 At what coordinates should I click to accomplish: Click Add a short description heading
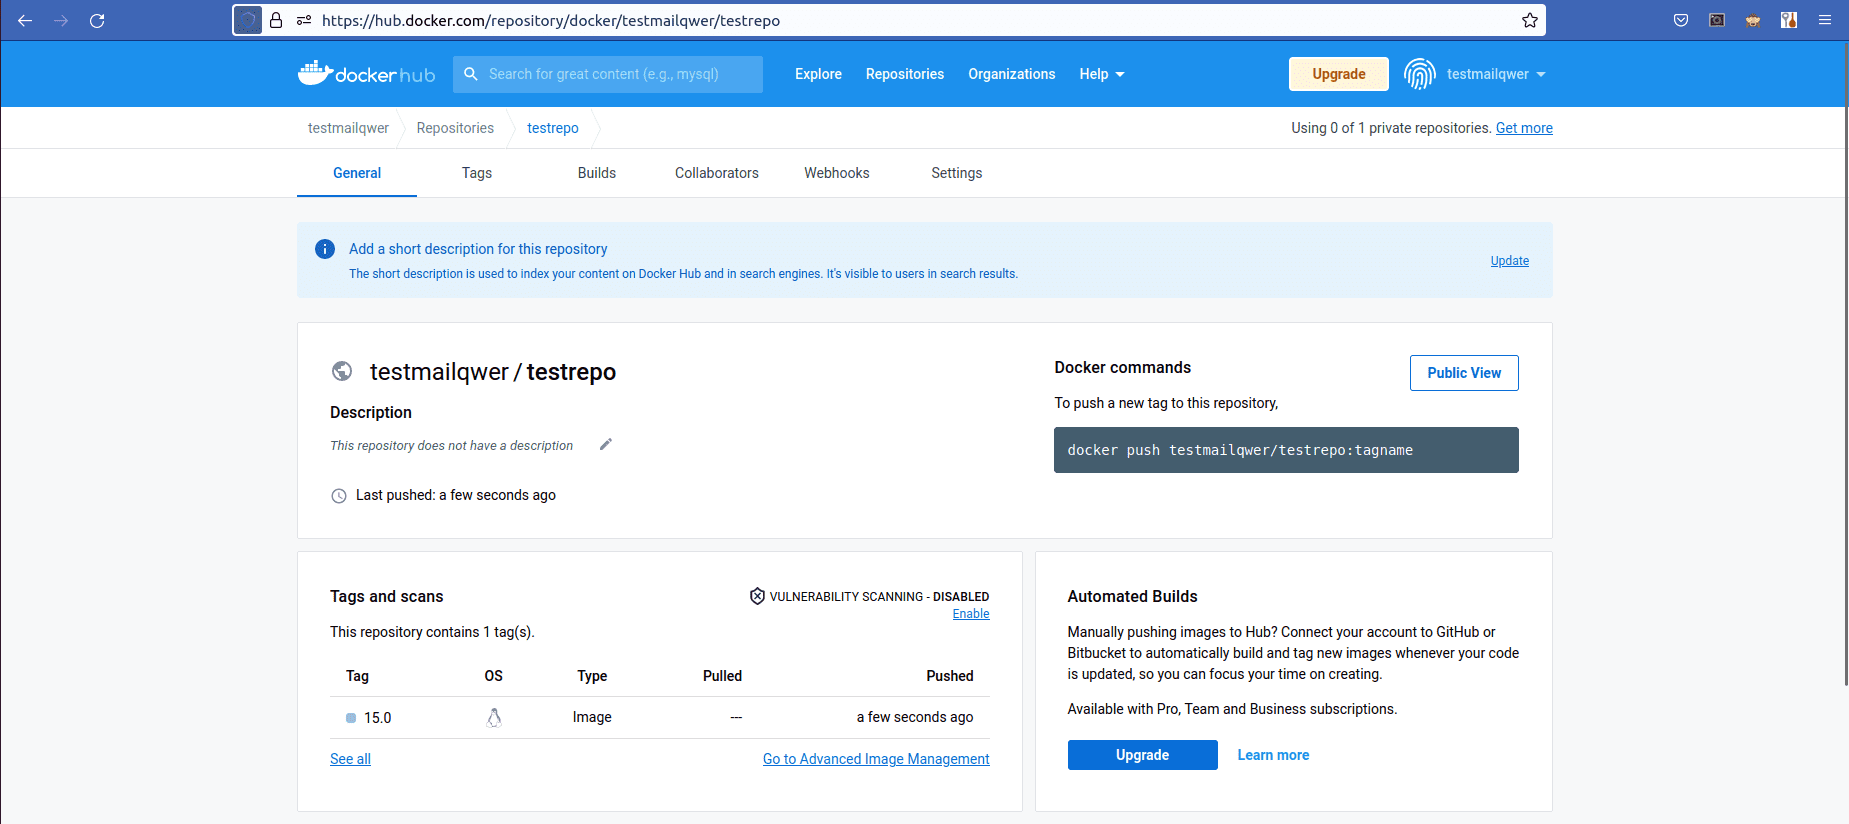click(x=478, y=249)
